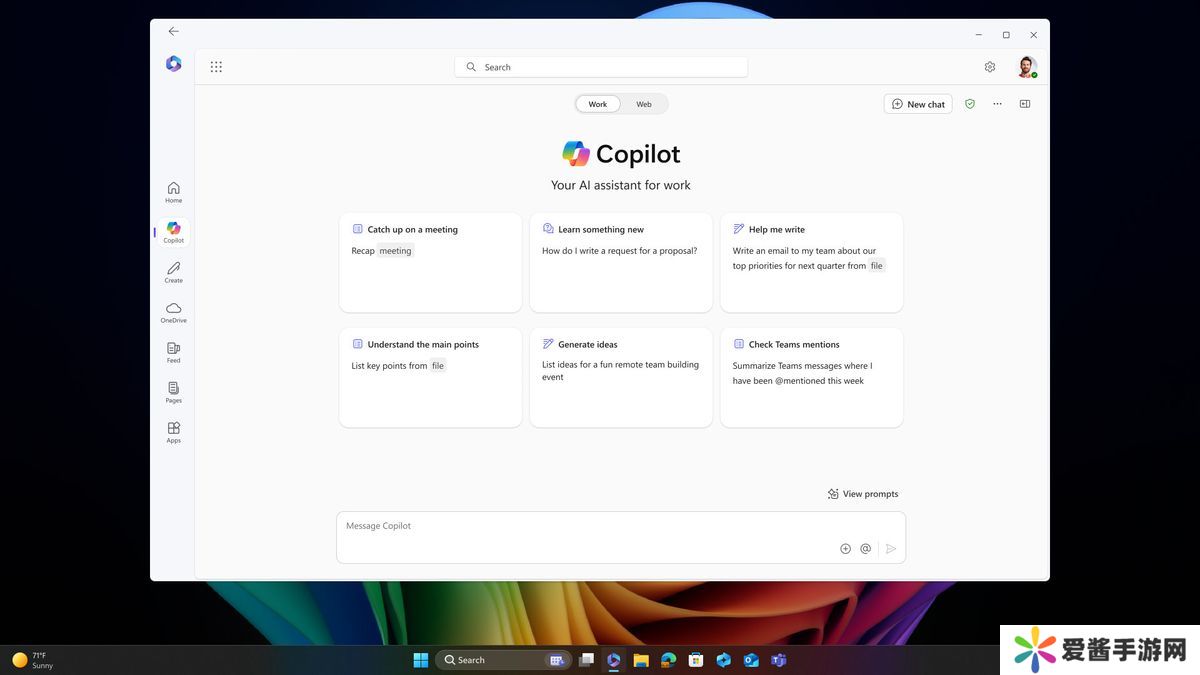Switch to Work mode toggle
The image size is (1200, 675).
click(x=597, y=104)
